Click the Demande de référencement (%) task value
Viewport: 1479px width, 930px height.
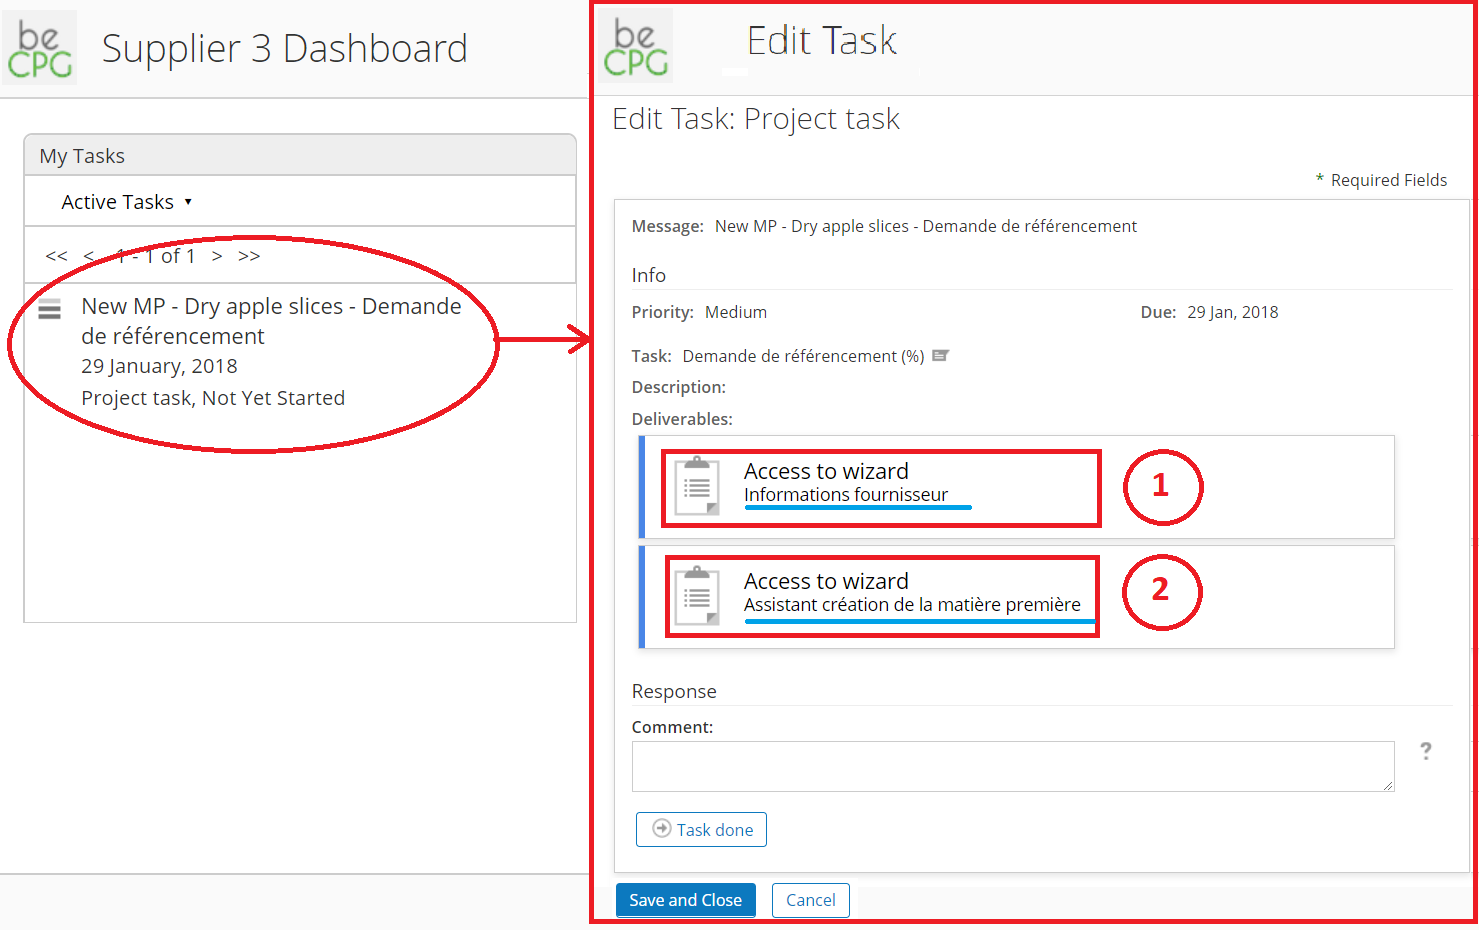[803, 356]
